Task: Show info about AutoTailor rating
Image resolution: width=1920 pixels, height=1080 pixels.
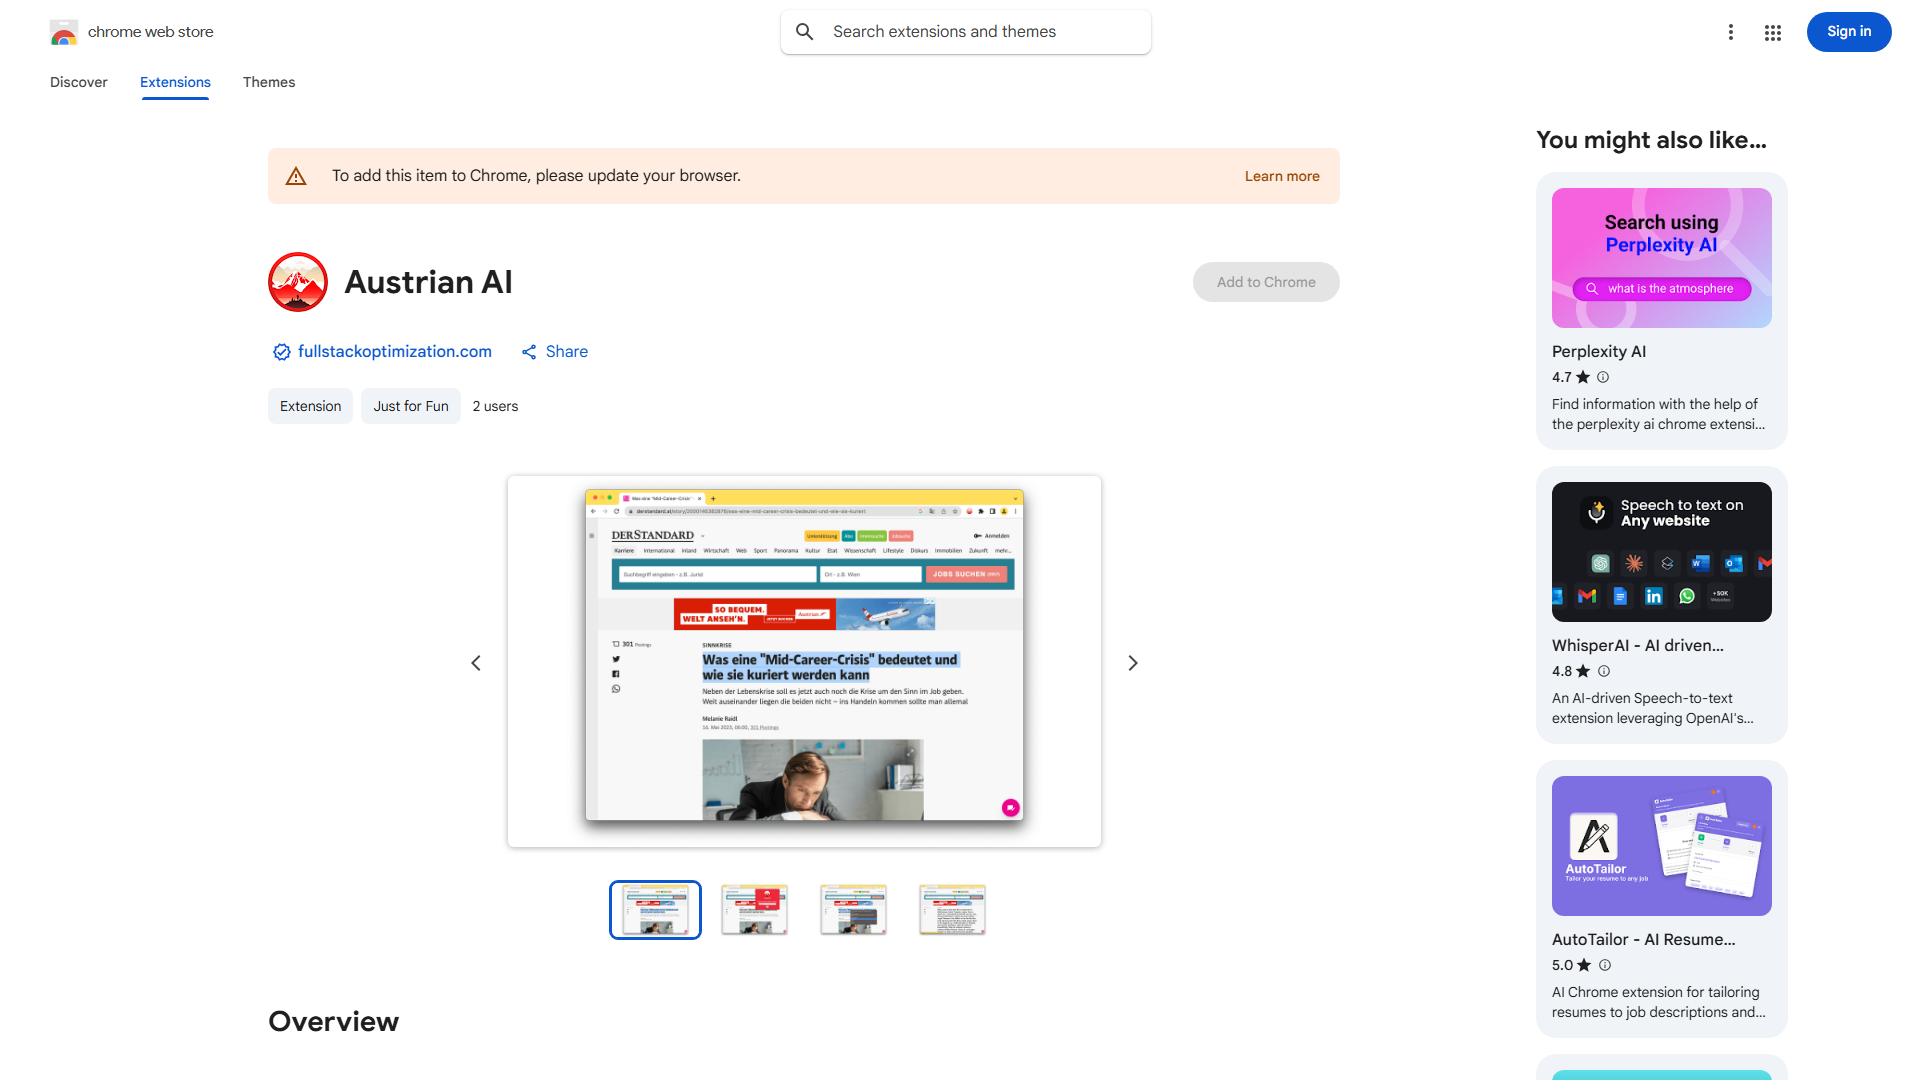Action: (x=1604, y=965)
